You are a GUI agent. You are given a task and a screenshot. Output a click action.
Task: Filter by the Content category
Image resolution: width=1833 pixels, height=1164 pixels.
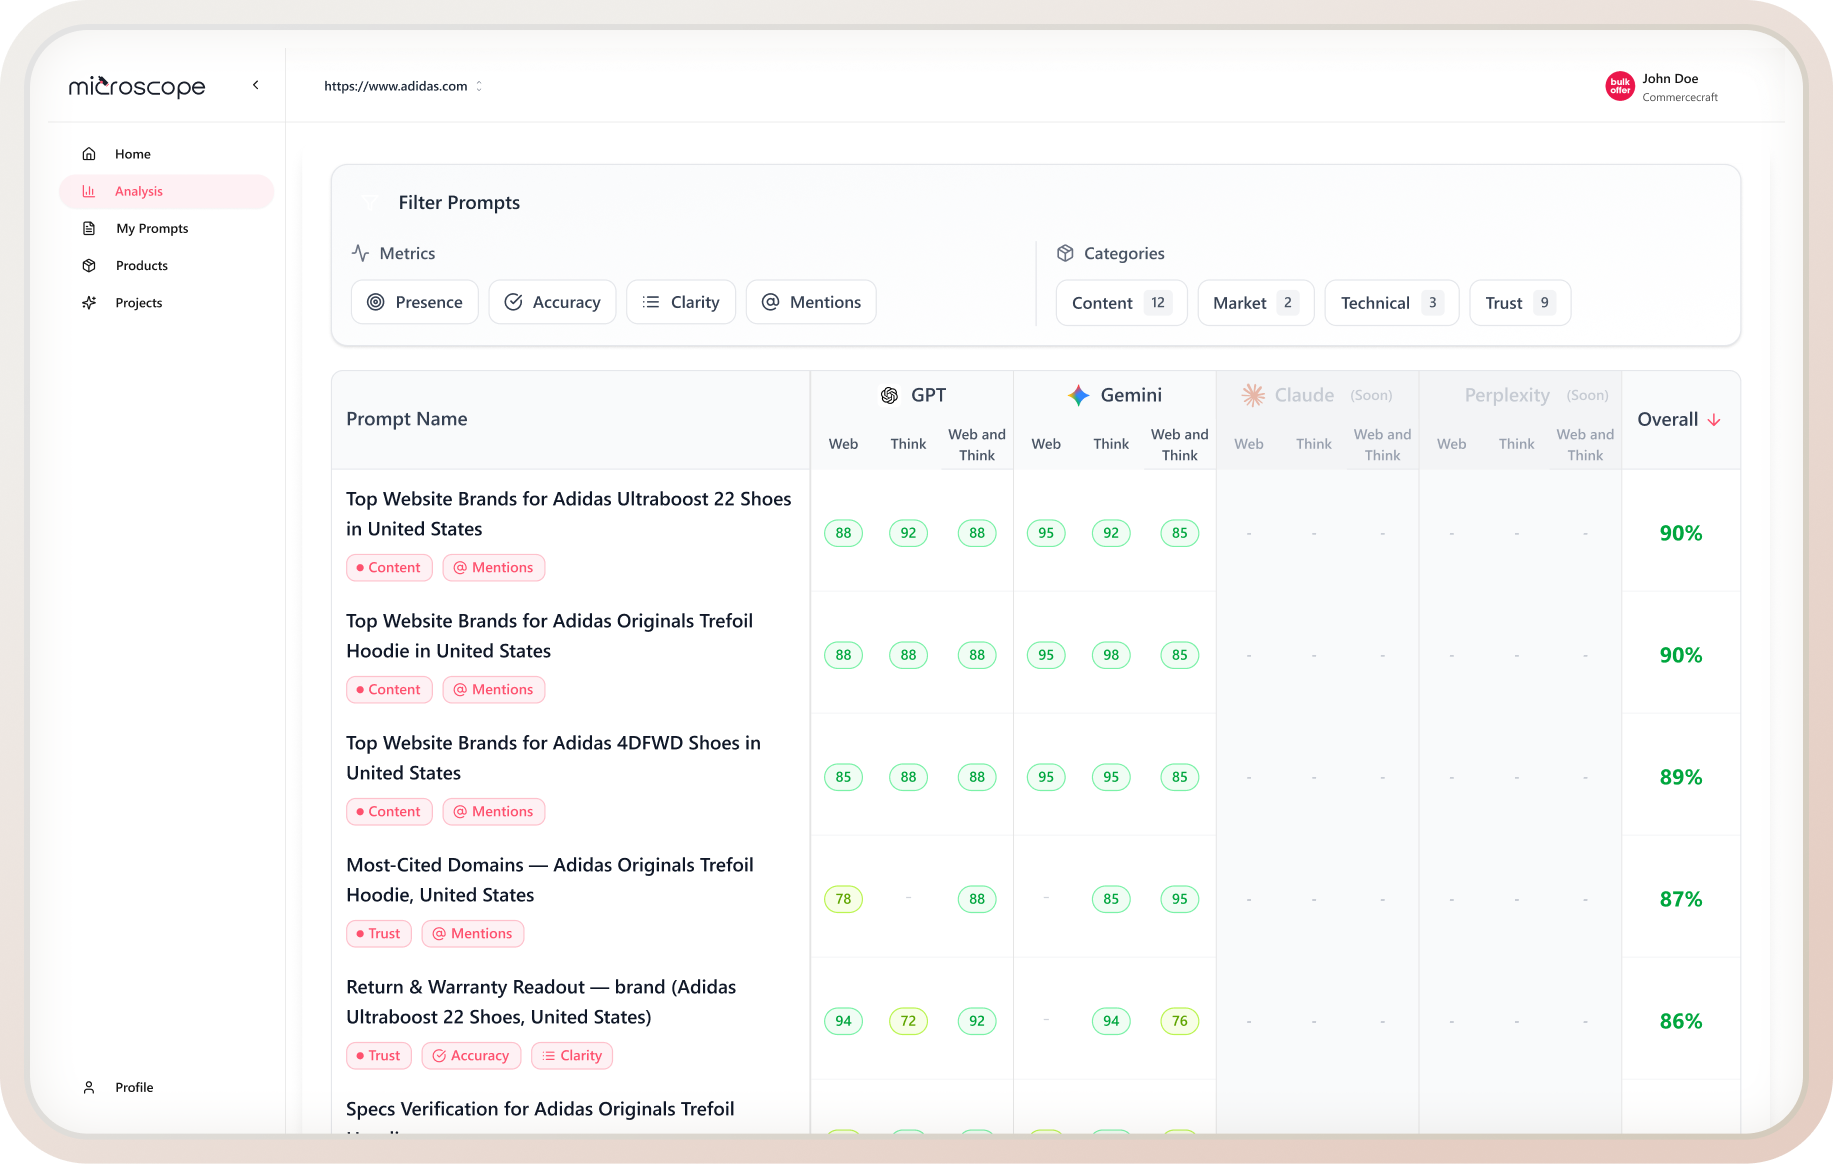pos(1121,303)
